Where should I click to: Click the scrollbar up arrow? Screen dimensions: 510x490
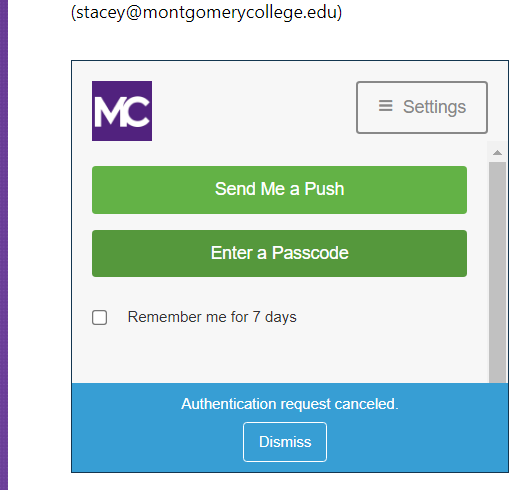(x=497, y=153)
